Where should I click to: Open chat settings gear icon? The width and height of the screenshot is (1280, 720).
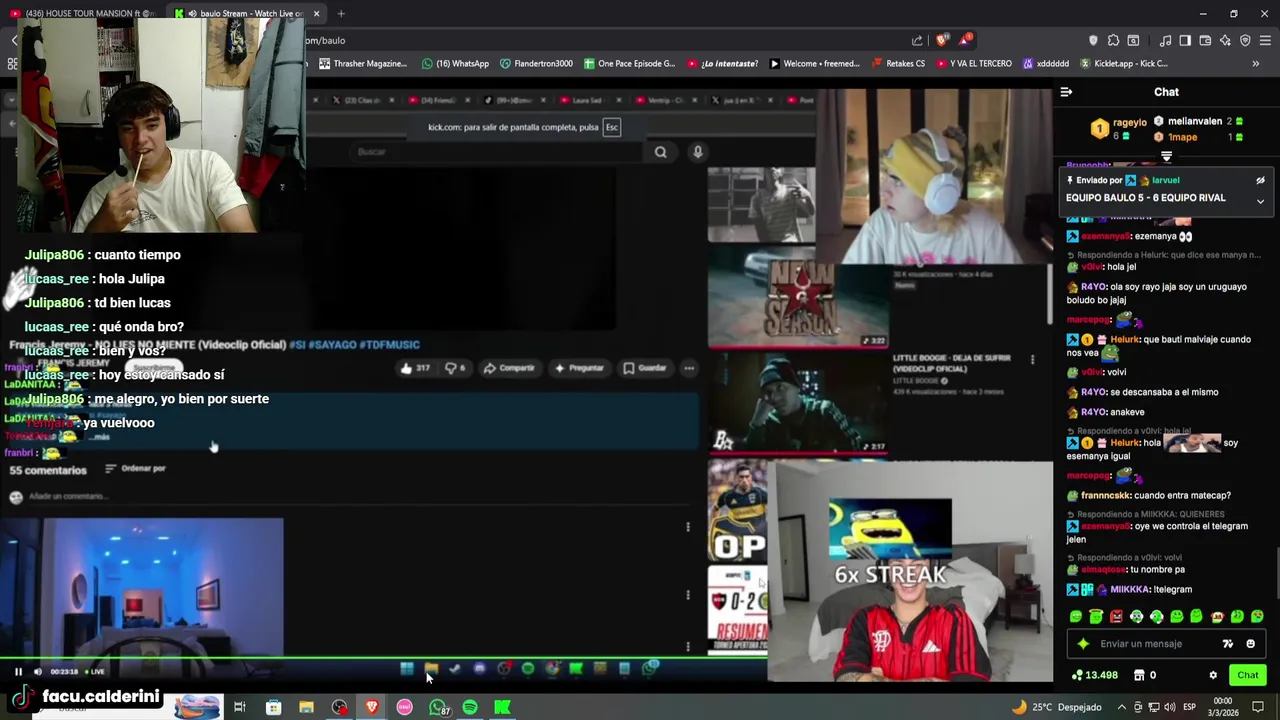1213,675
